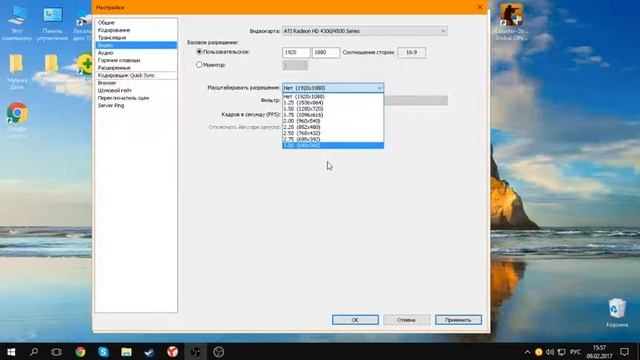Choose 1.50 (1280x720) scale option
Image resolution: width=640 pixels, height=360 pixels.
point(333,109)
